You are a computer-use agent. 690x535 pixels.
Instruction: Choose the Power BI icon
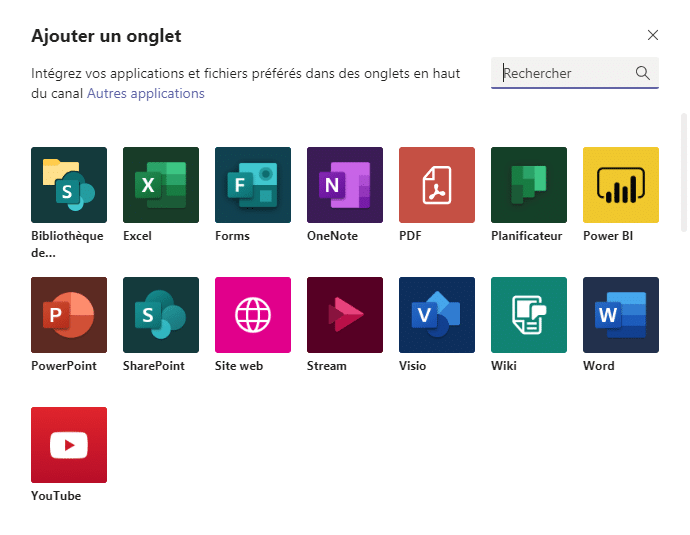coord(620,185)
